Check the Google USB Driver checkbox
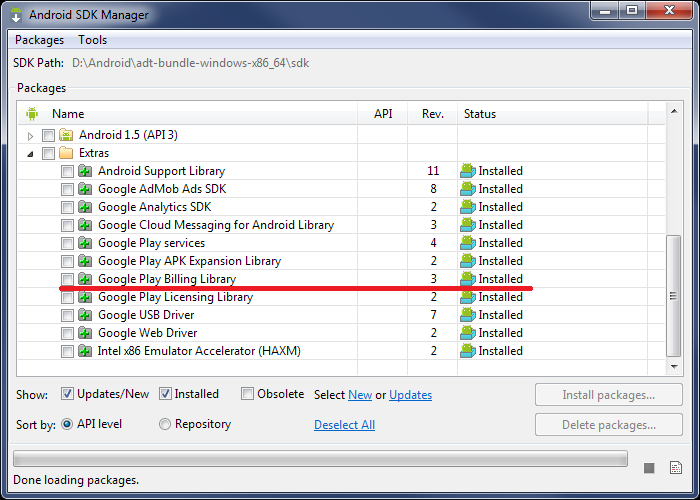The image size is (700, 500). 67,315
